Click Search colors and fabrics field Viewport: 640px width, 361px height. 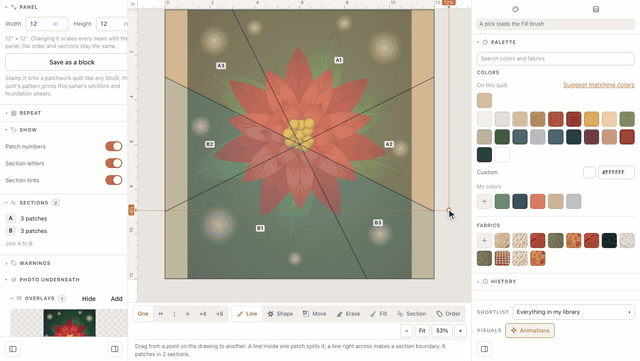(556, 58)
